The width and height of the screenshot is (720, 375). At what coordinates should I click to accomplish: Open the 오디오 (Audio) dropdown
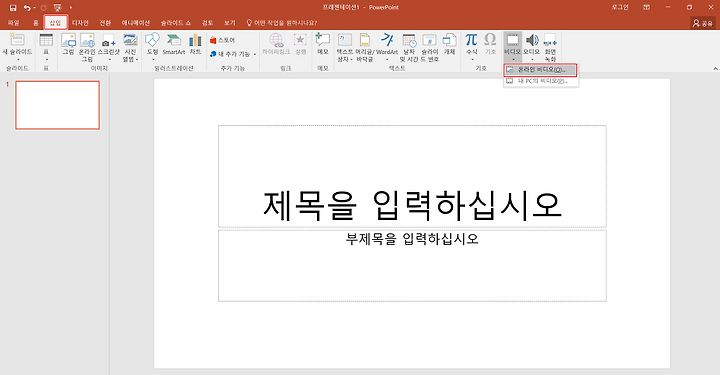click(x=531, y=47)
